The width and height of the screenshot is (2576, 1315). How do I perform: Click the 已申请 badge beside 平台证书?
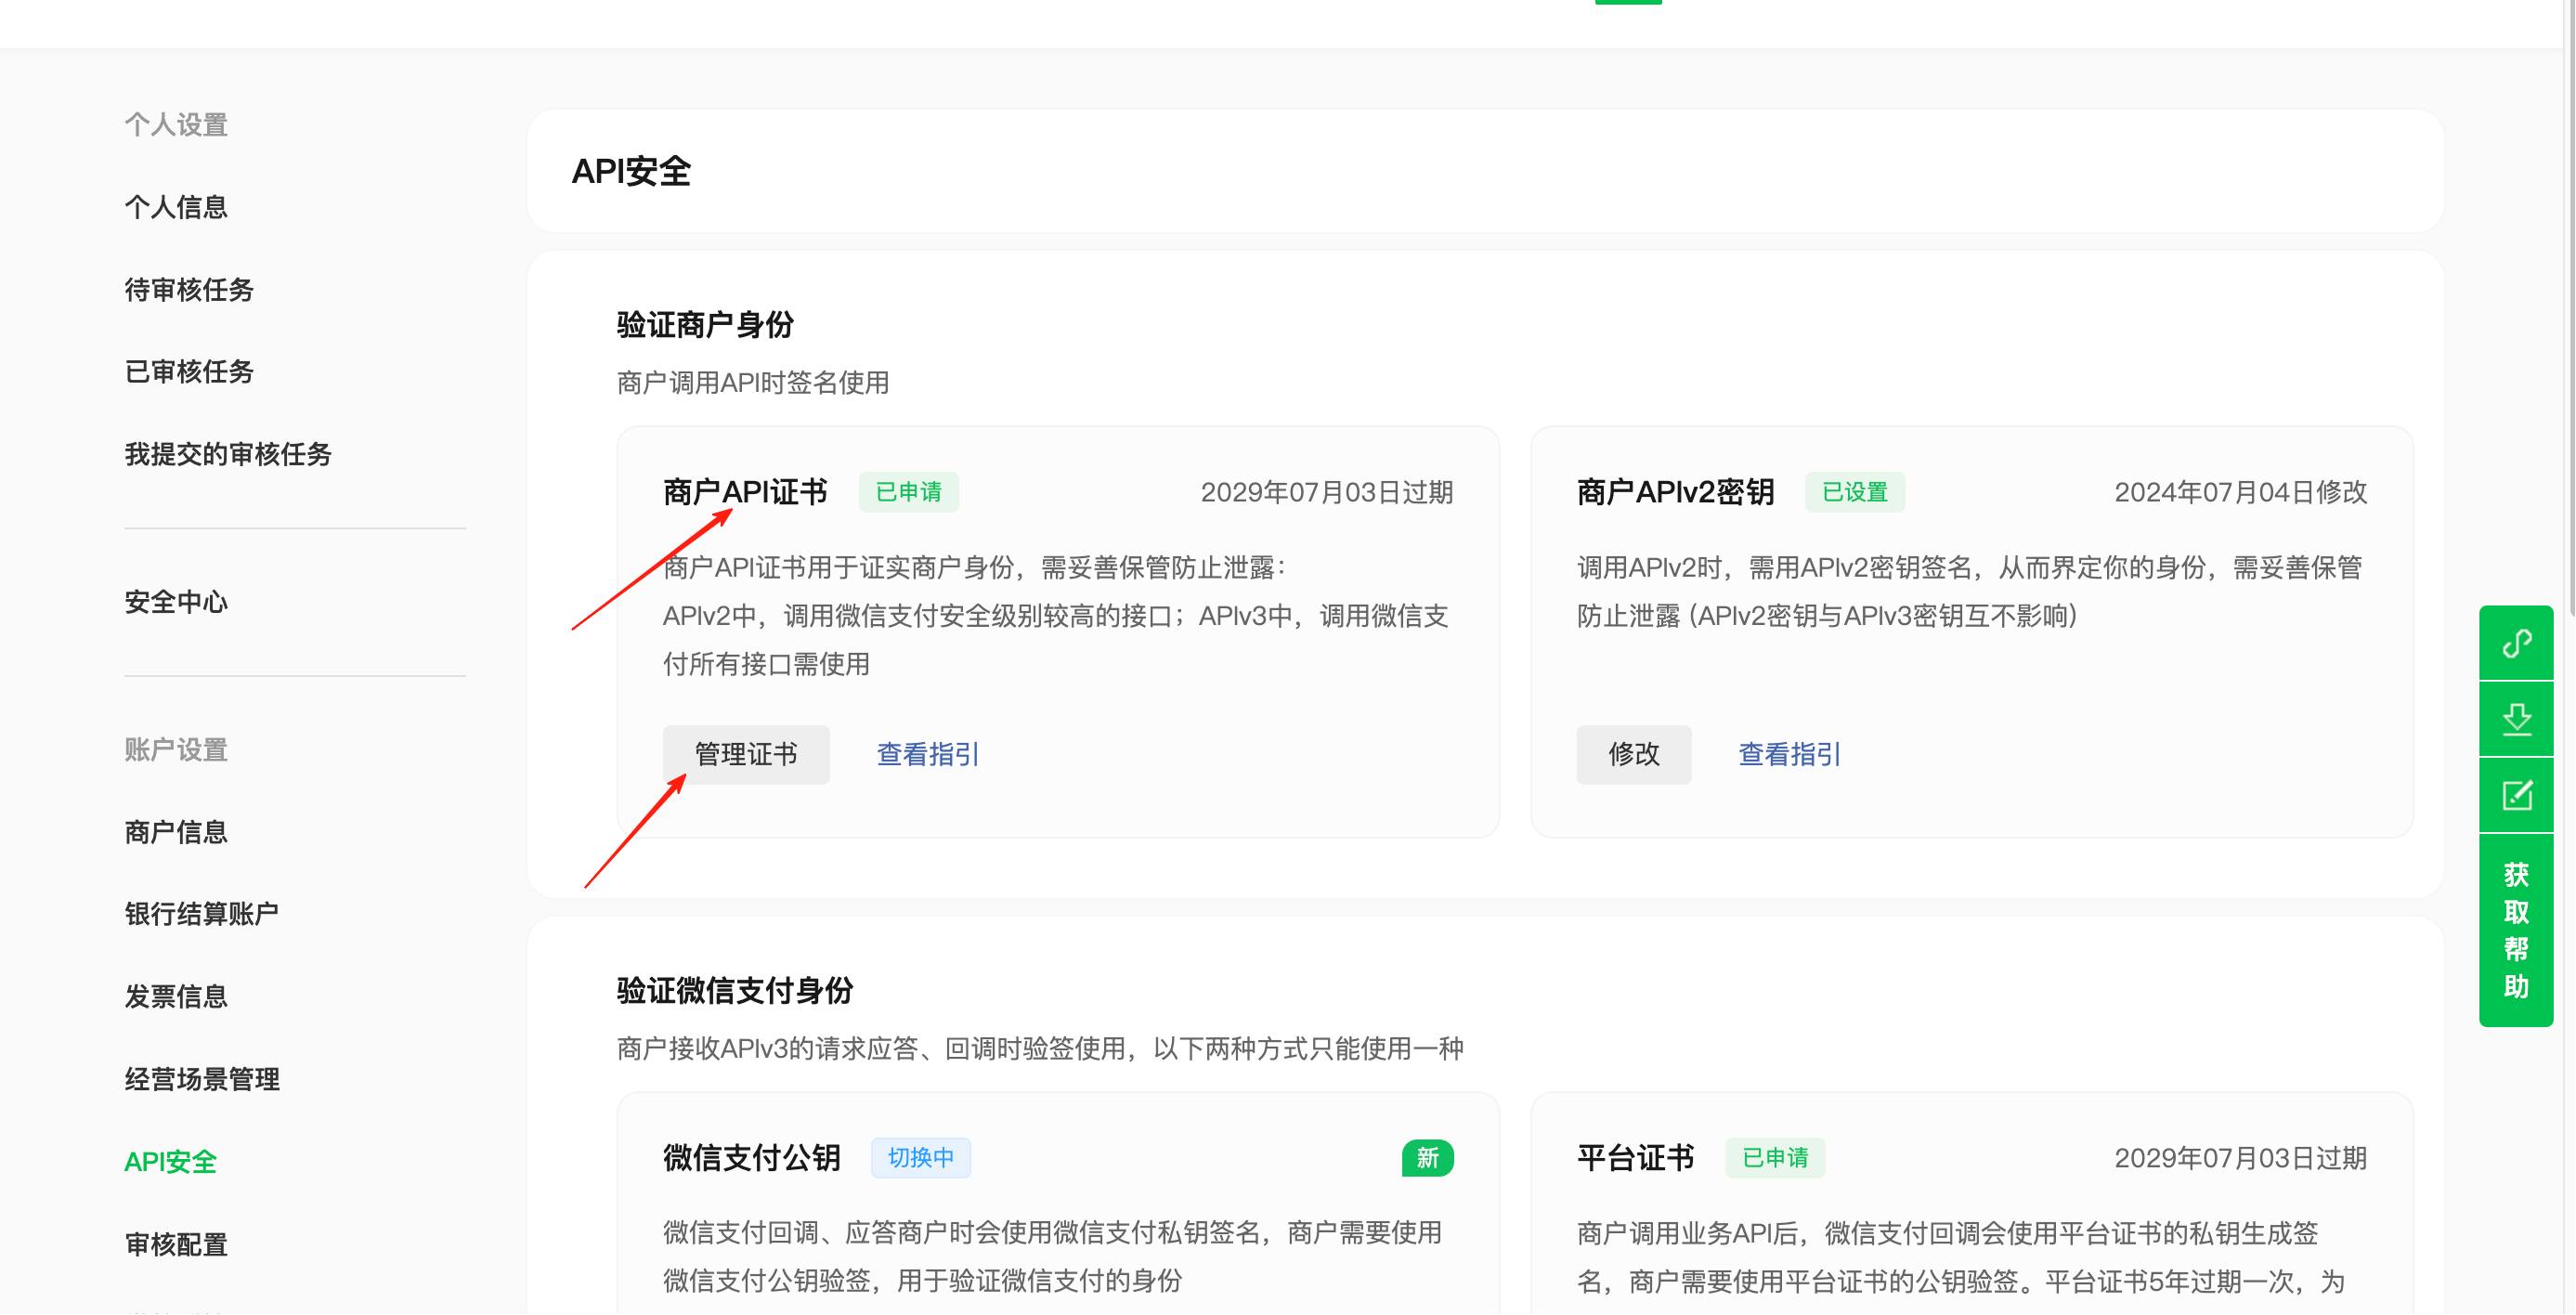click(1775, 1158)
